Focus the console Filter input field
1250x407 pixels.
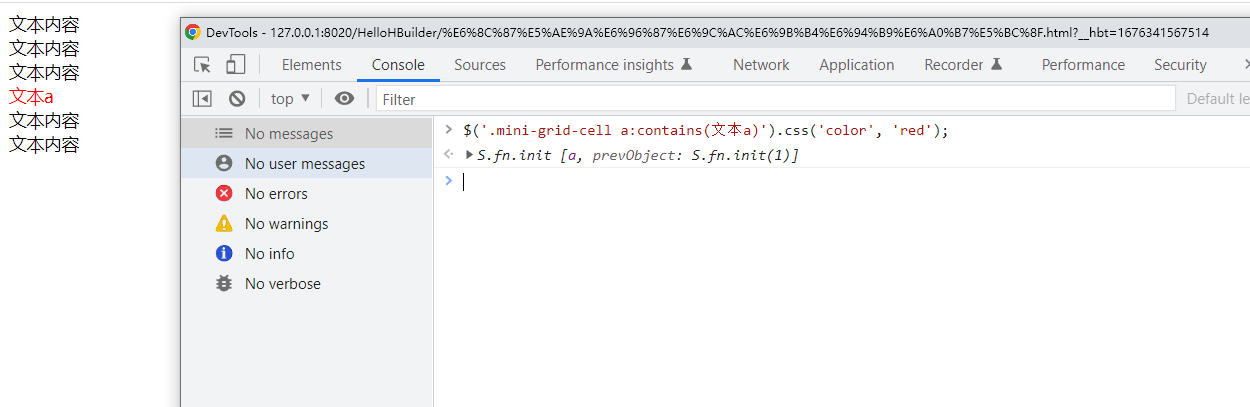(775, 99)
